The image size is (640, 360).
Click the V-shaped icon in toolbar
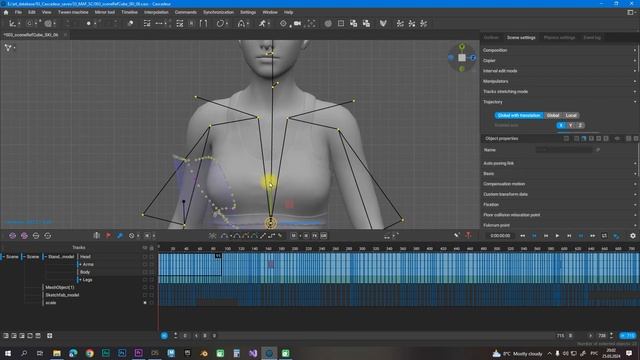click(x=383, y=24)
